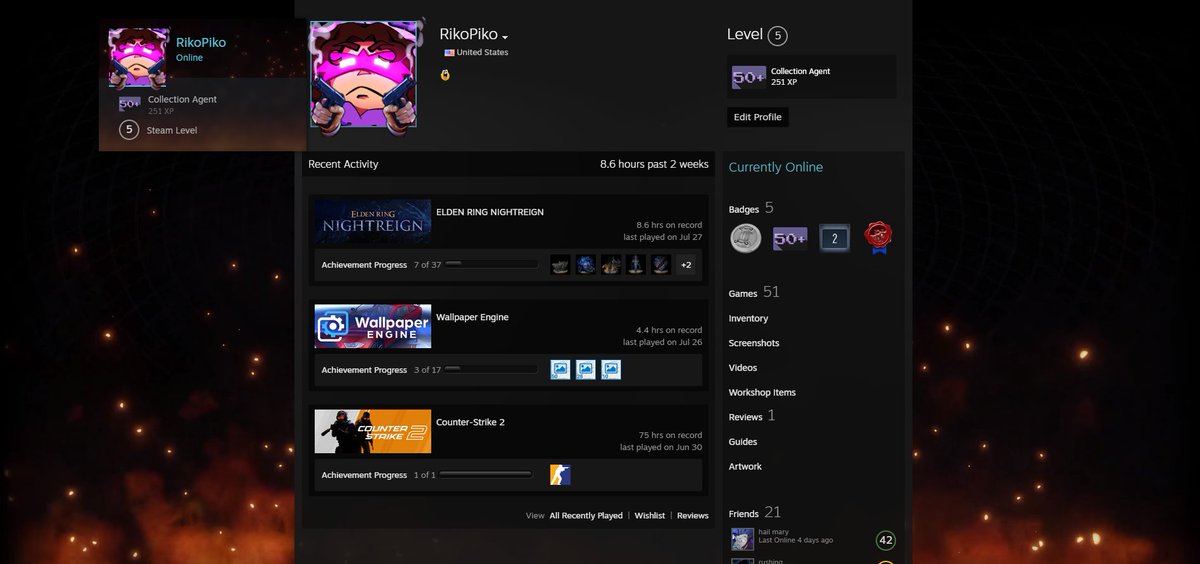Viewport: 1200px width, 564px height.
Task: Click the 50+ badge in Badges row
Action: pos(790,238)
